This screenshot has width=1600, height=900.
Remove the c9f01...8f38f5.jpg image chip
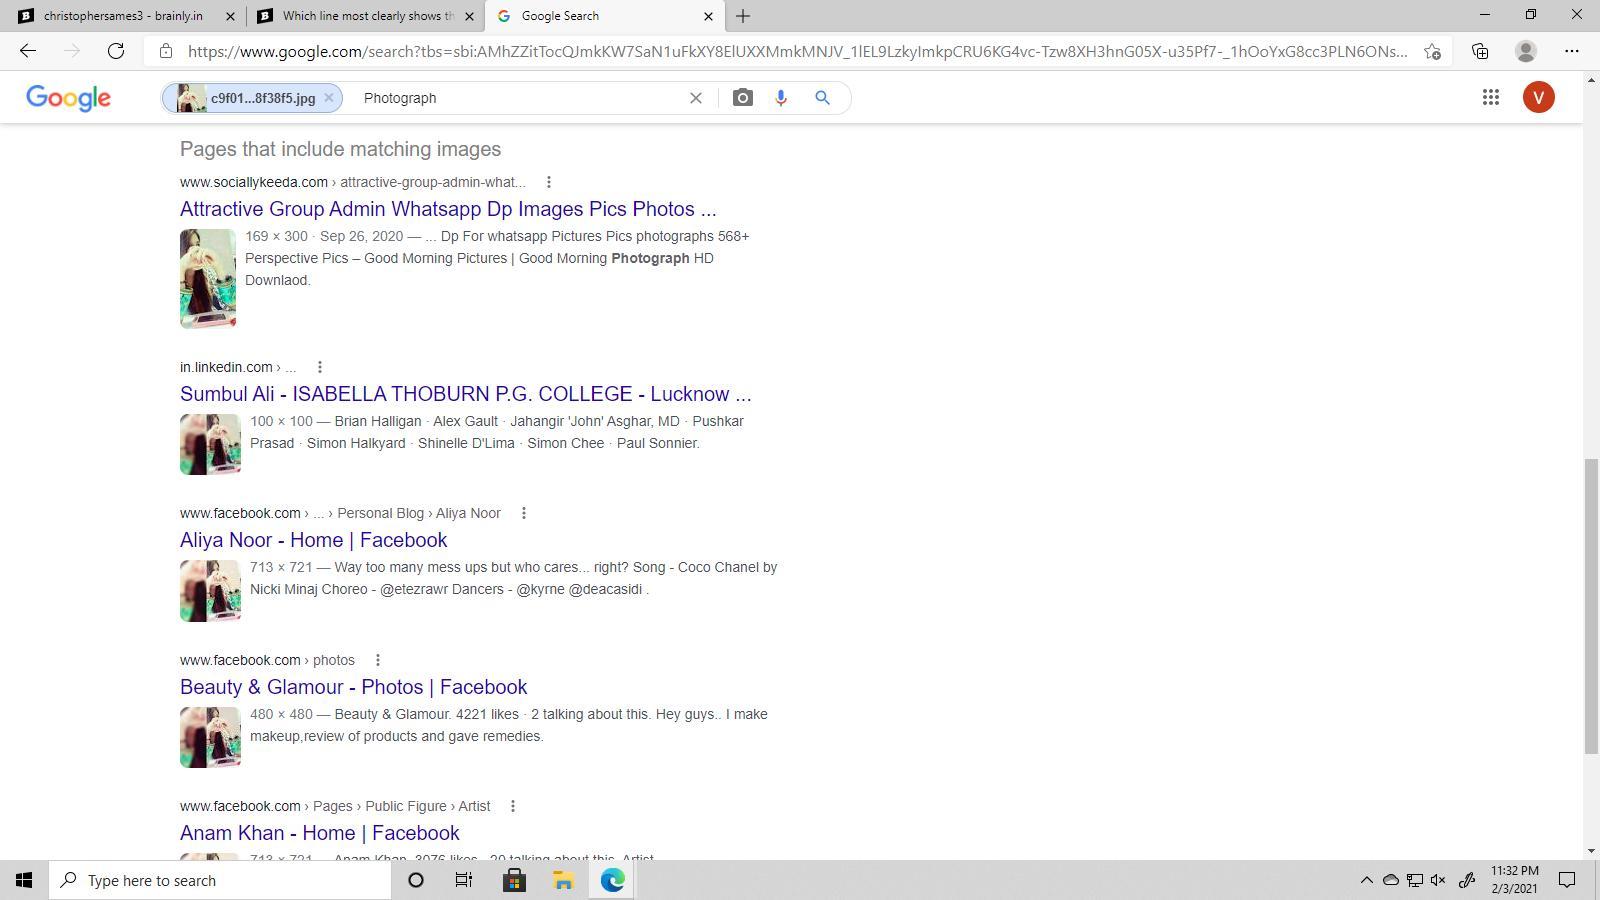pyautogui.click(x=328, y=98)
